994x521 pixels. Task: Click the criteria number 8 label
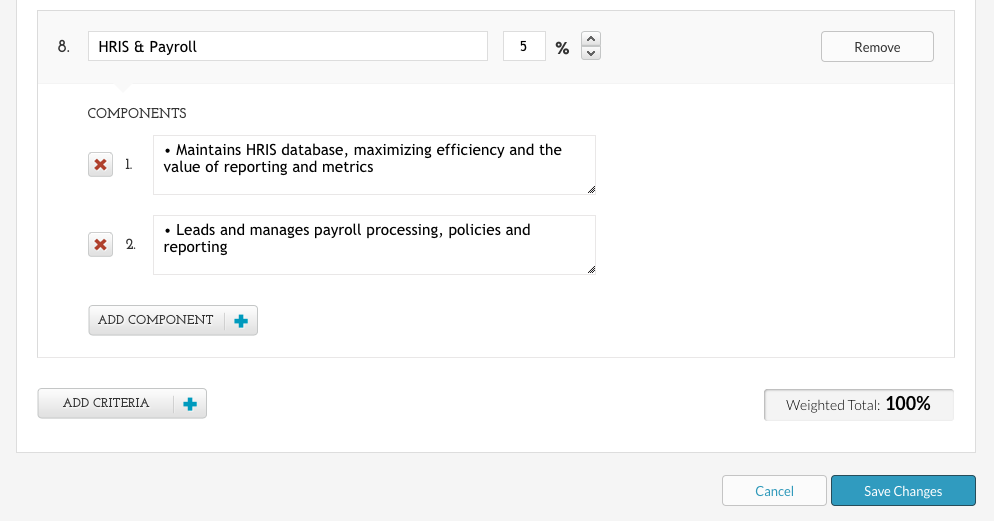pyautogui.click(x=63, y=46)
